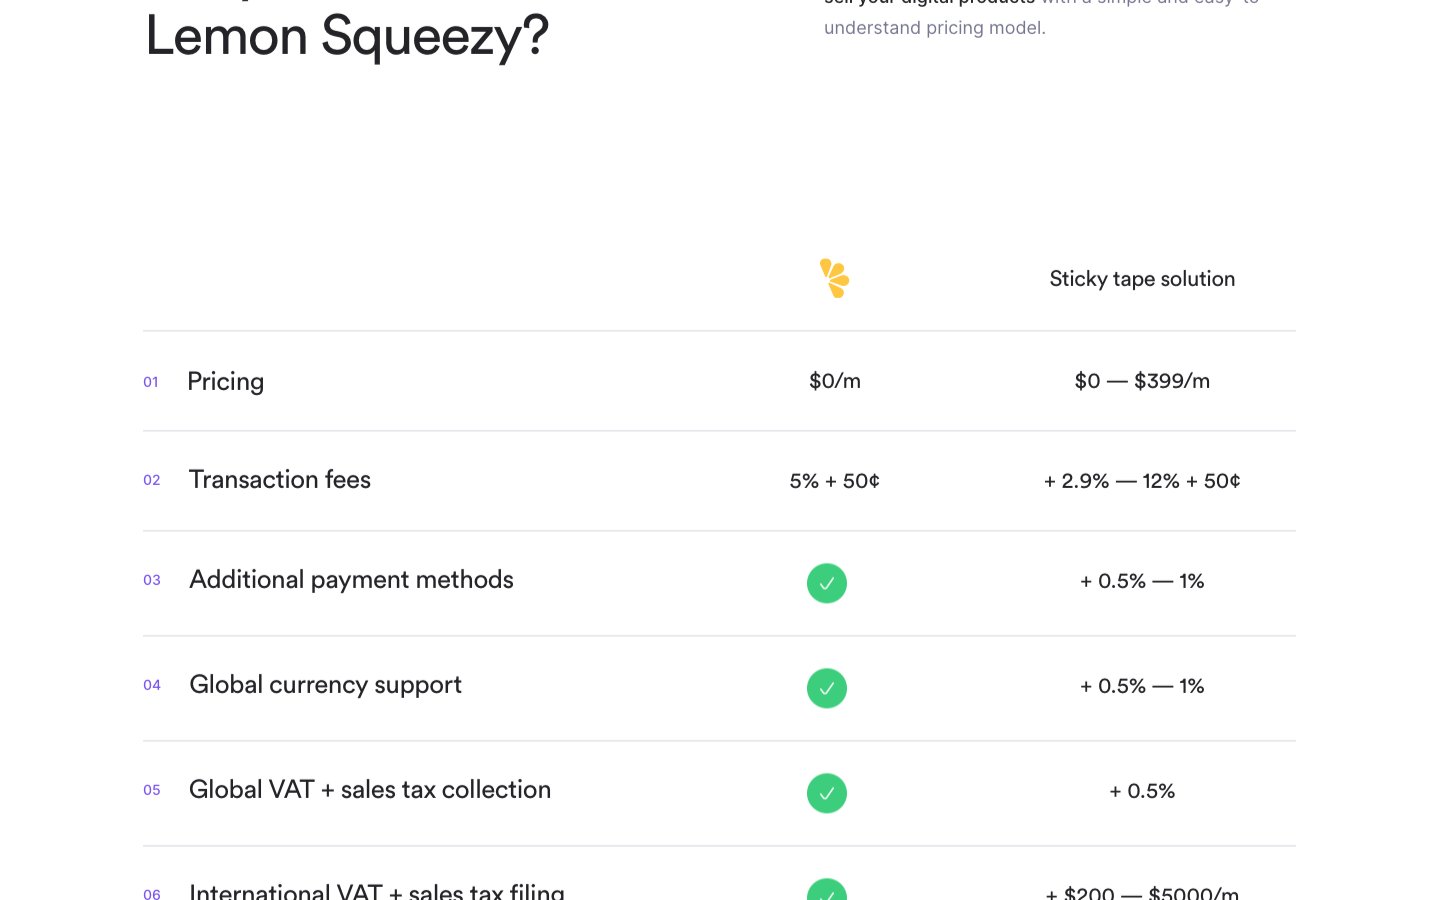Click "Global VAT + sales tax collection" label
The width and height of the screenshot is (1440, 900).
click(370, 790)
